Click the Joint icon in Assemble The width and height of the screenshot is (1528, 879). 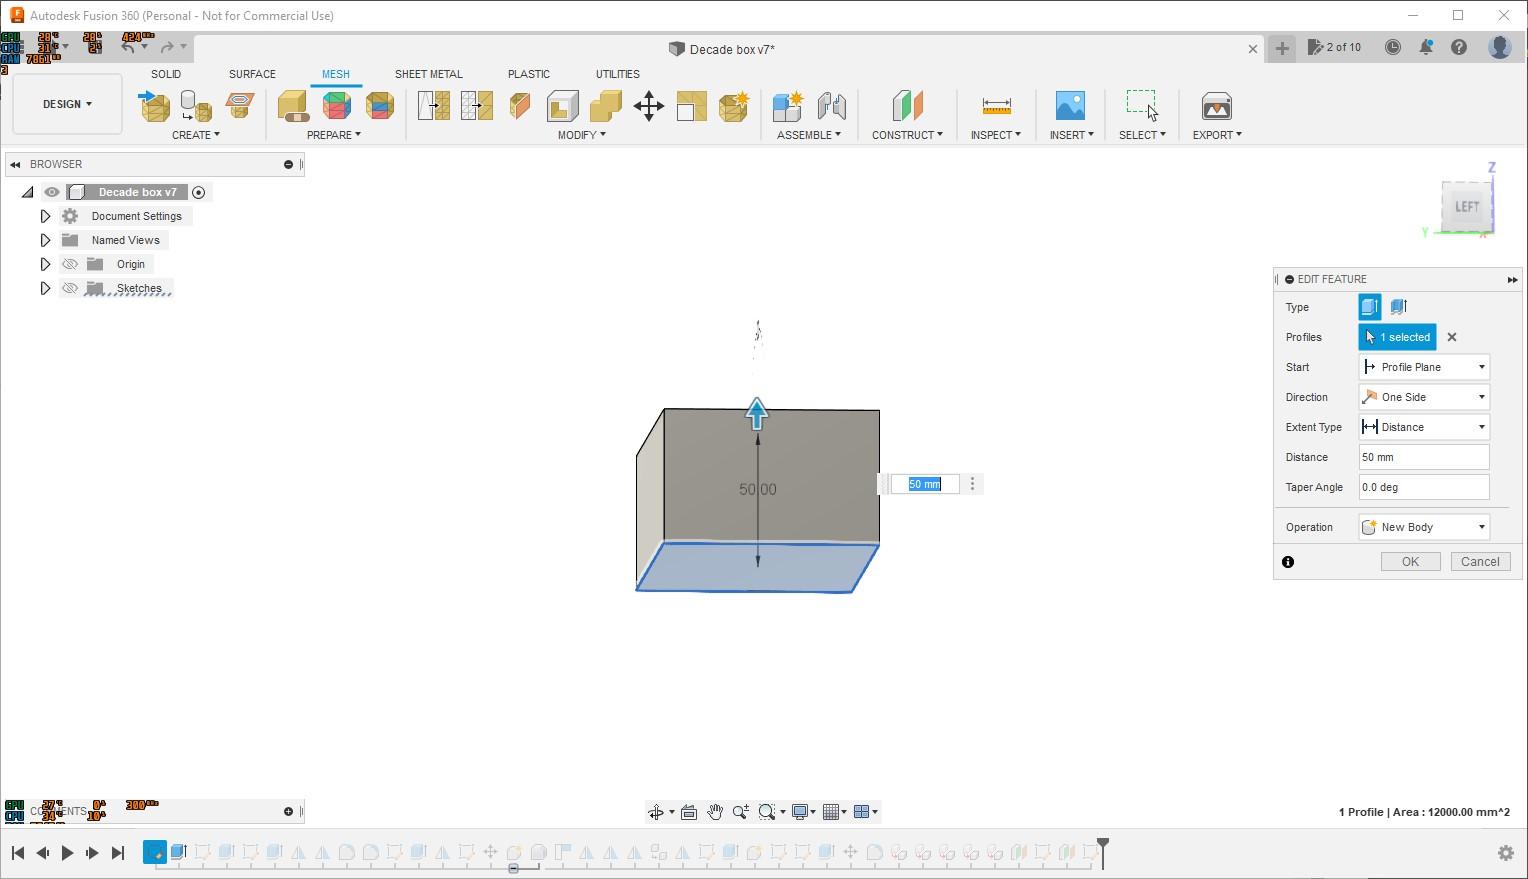[x=831, y=106]
